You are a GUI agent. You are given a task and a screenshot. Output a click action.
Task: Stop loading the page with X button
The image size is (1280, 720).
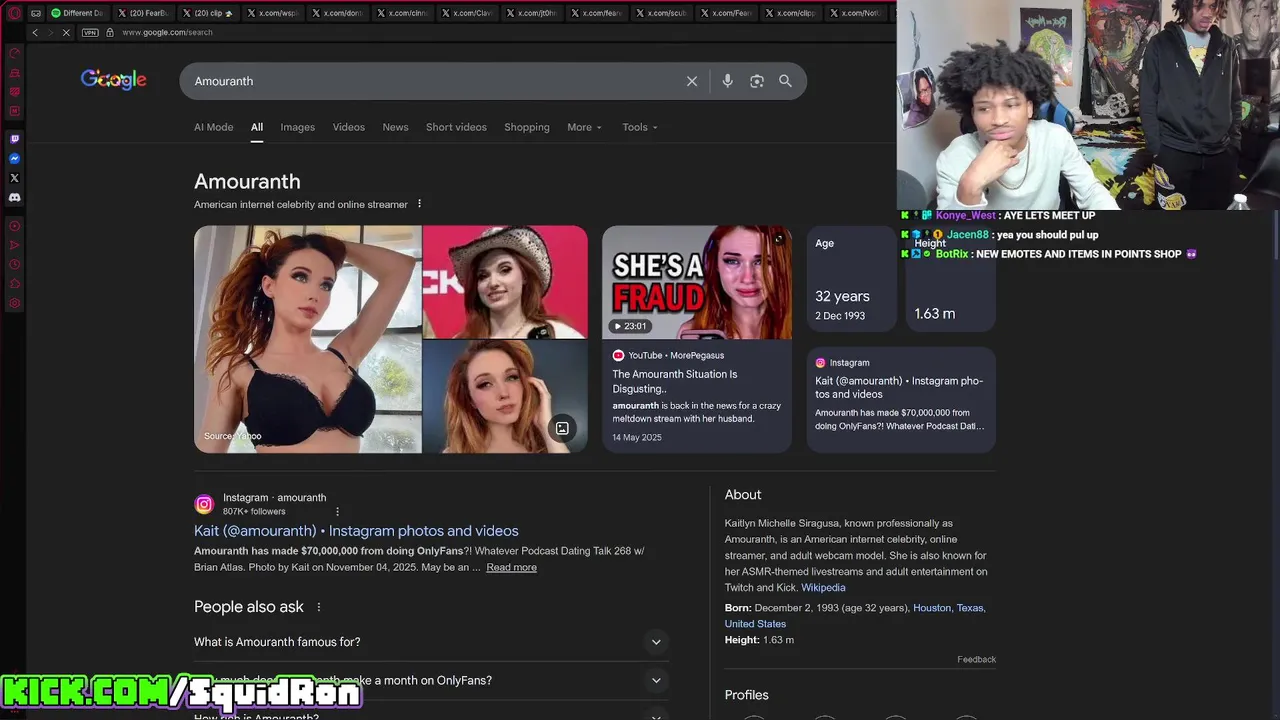tap(66, 32)
